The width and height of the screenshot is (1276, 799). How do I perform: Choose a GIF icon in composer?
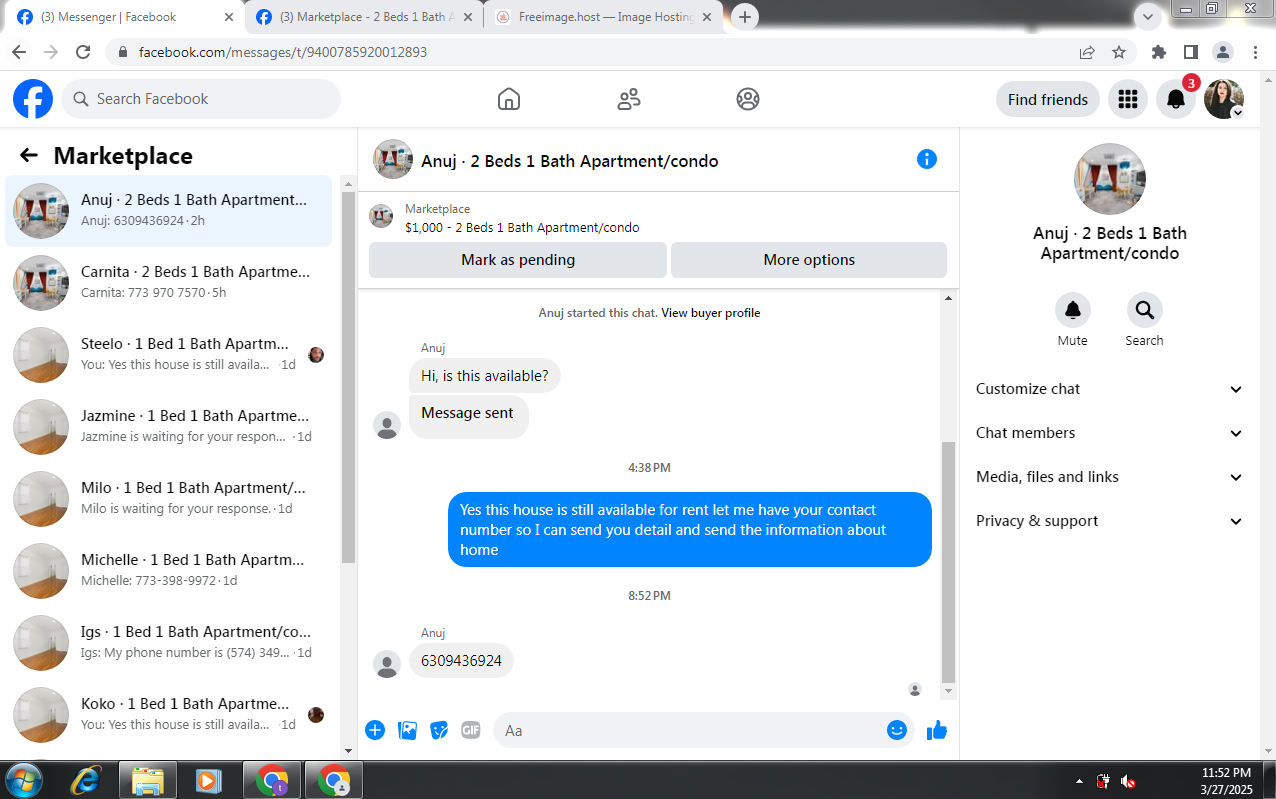point(471,730)
